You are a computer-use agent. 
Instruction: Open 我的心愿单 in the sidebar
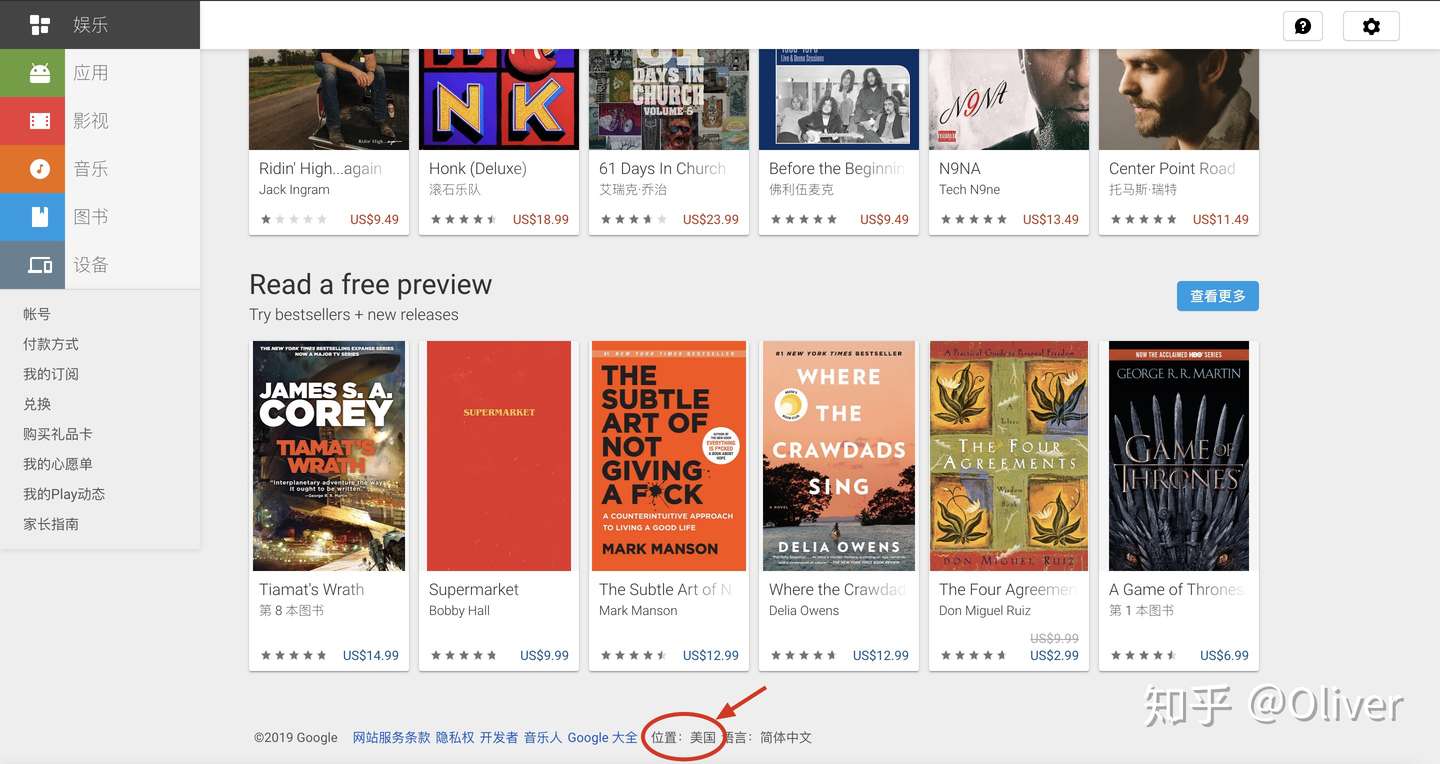point(58,464)
